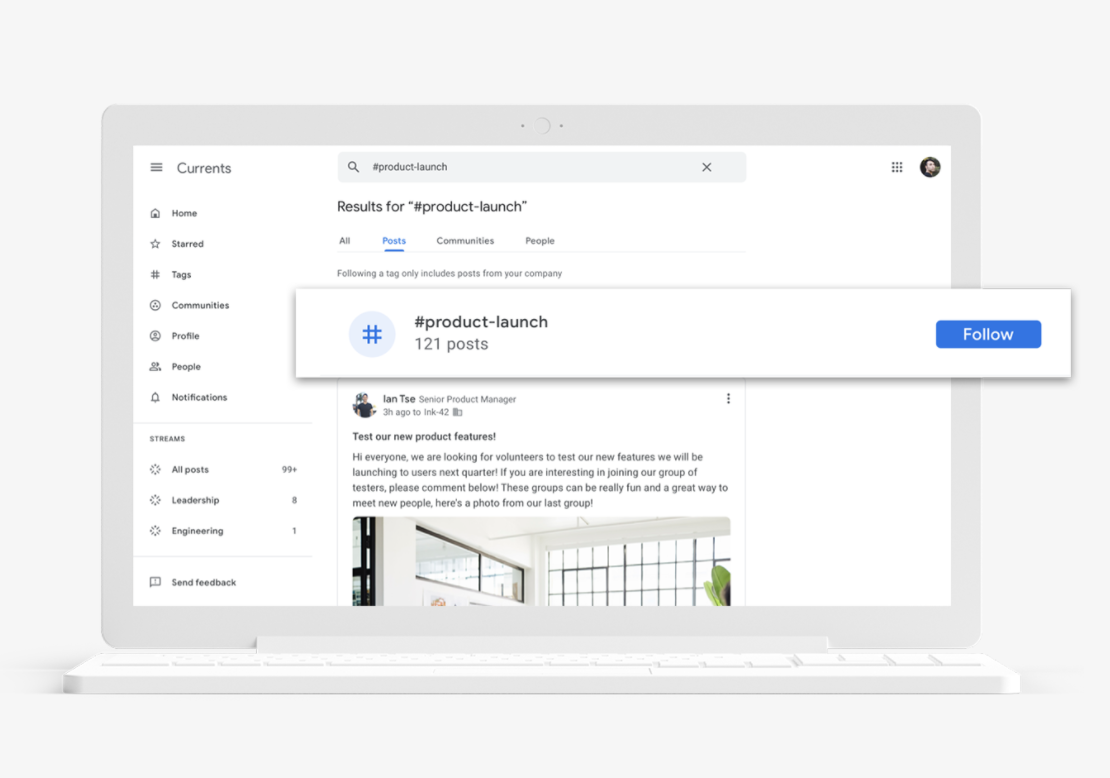This screenshot has height=778, width=1110.
Task: Click the post title Test our new product features!
Action: (424, 436)
